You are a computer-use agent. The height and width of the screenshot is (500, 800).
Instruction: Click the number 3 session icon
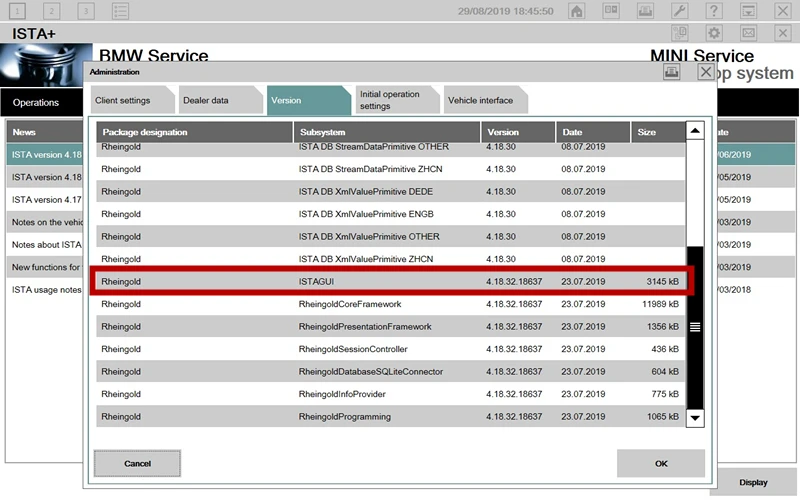(86, 11)
